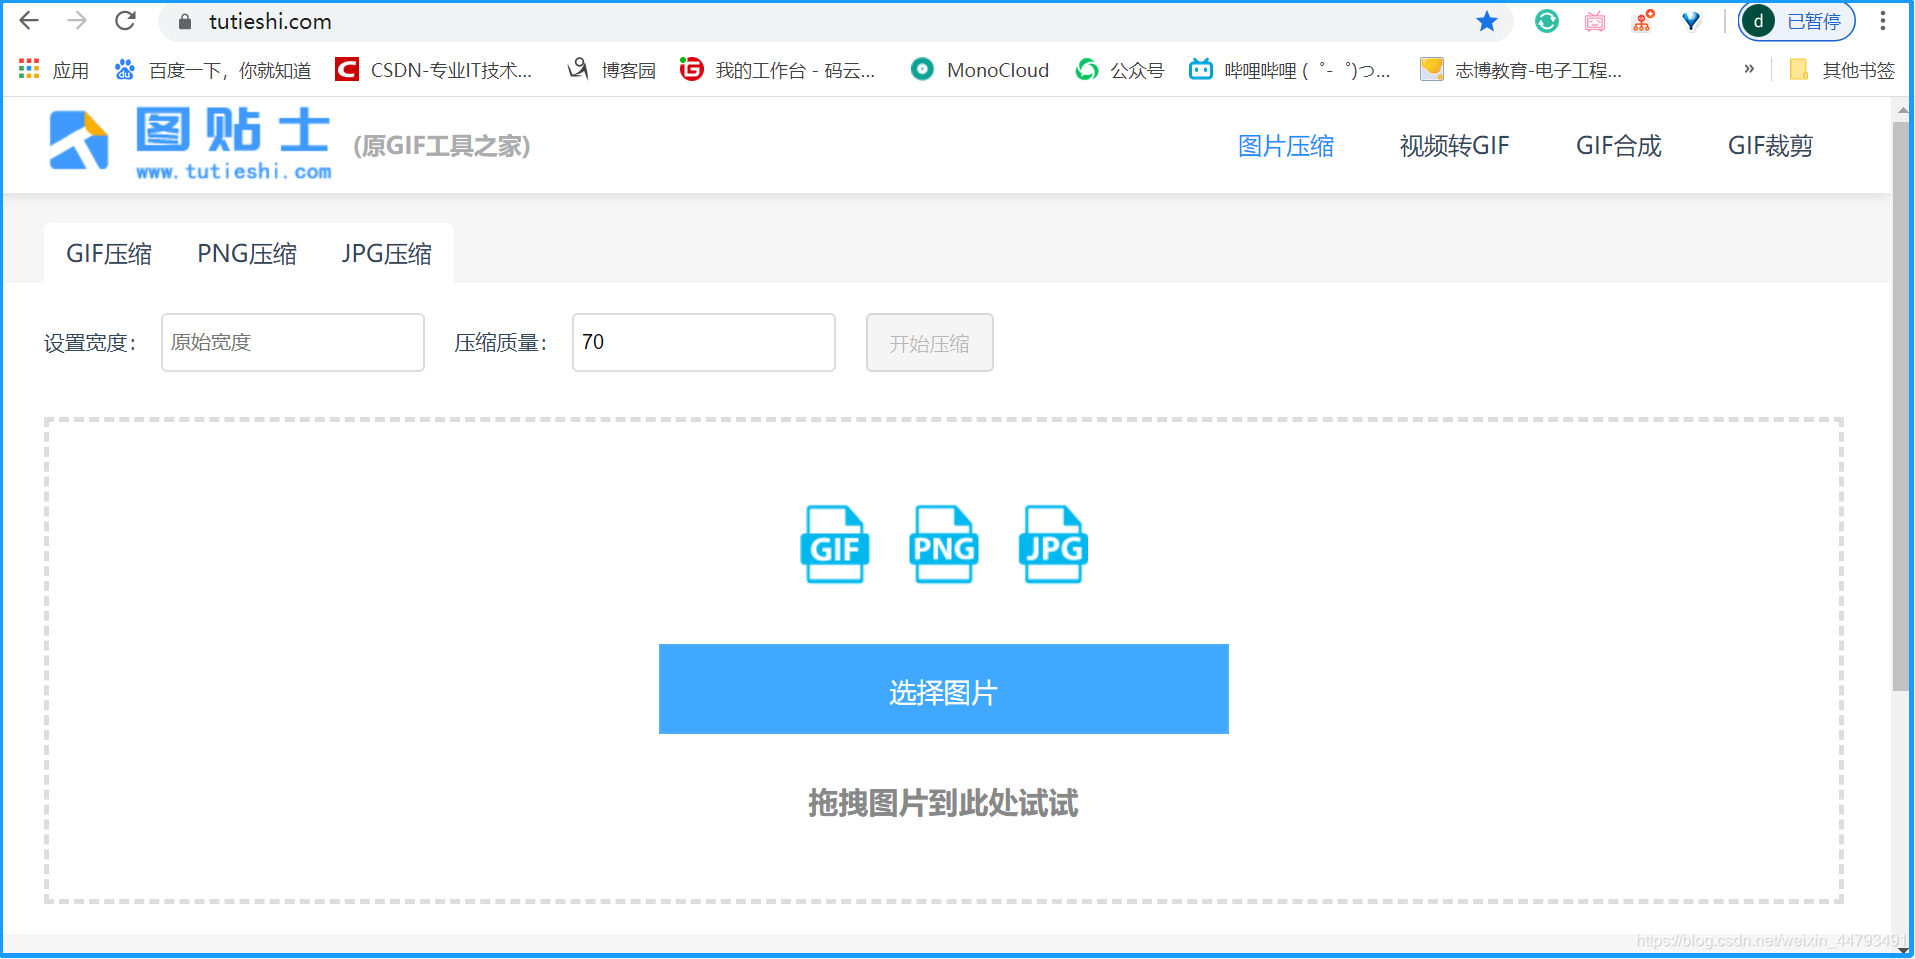
Task: Select GIF裁剪 in the top navigation
Action: pyautogui.click(x=1770, y=146)
